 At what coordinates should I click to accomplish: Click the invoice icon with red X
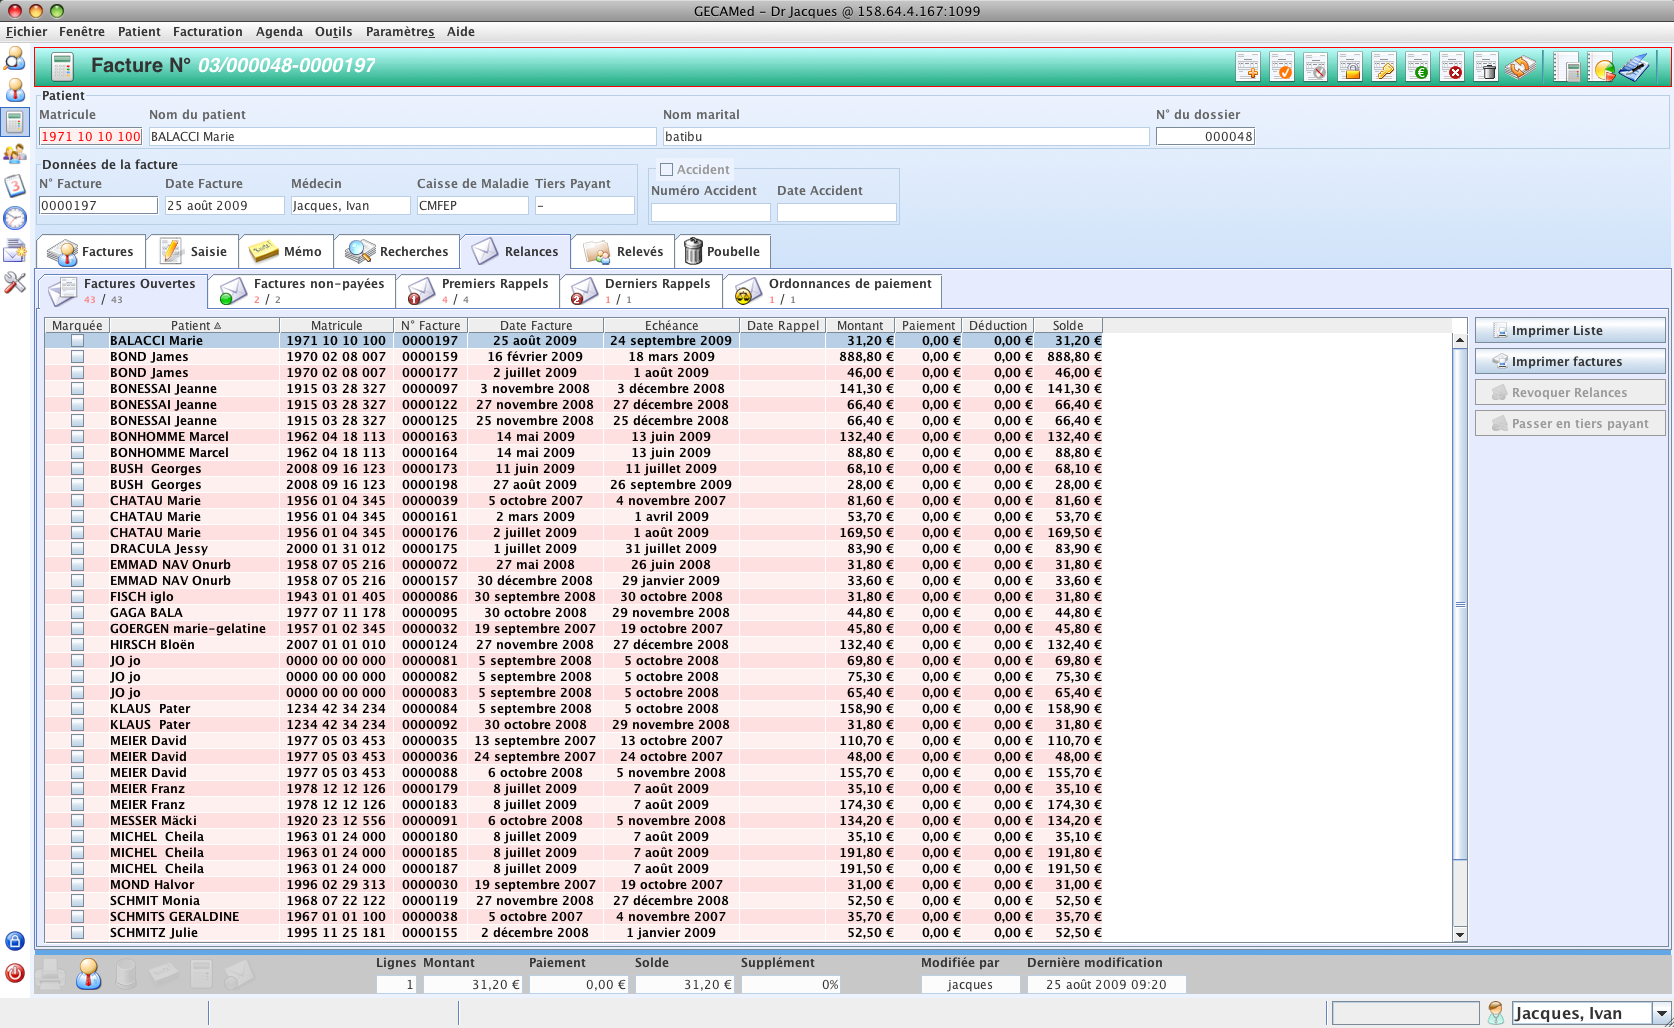[1452, 68]
